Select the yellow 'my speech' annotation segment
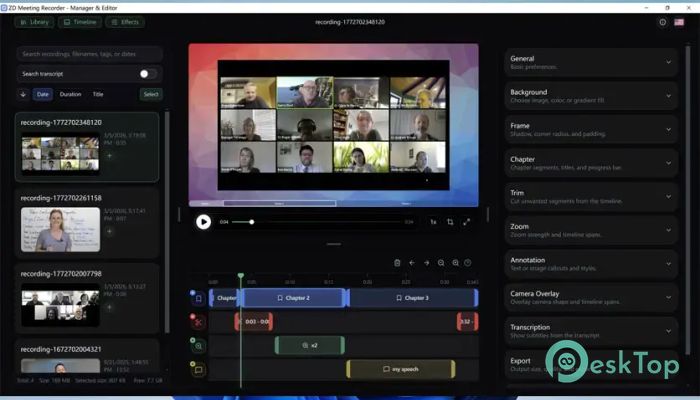The width and height of the screenshot is (700, 400). click(x=401, y=369)
